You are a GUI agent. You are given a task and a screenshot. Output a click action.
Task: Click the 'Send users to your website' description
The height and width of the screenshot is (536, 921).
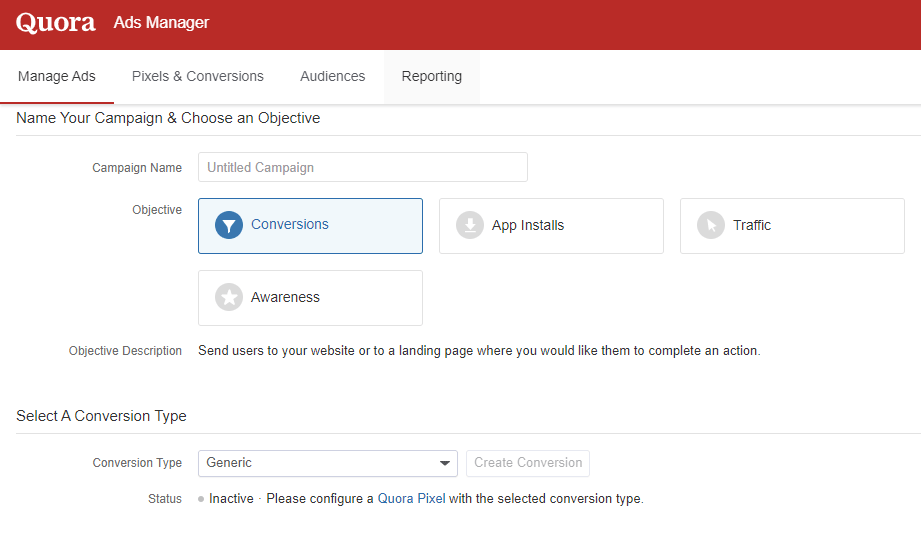pos(479,350)
